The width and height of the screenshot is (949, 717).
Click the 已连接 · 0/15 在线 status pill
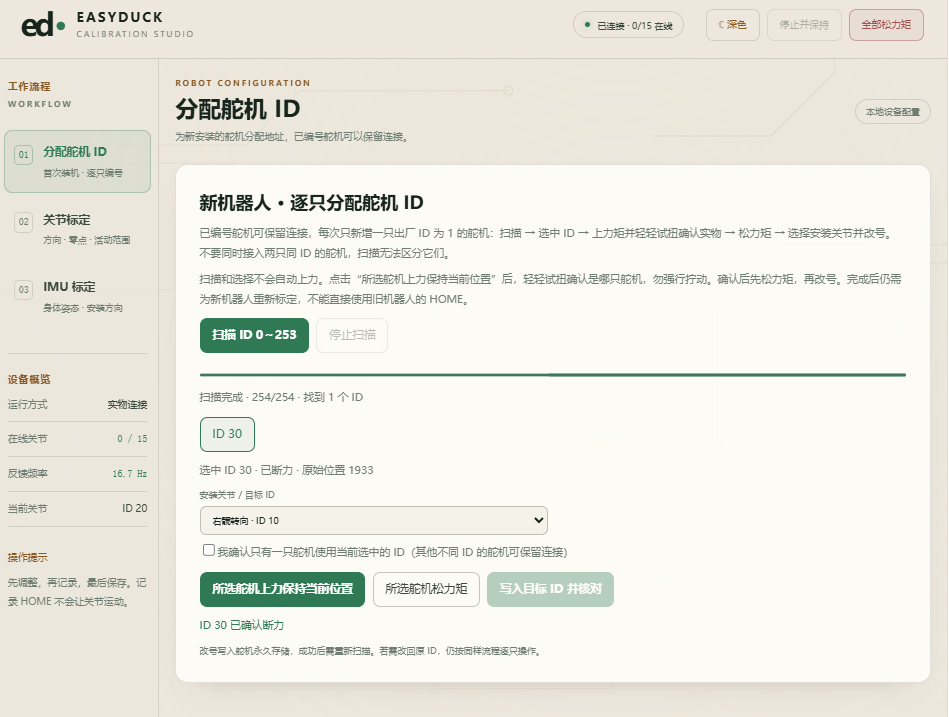pos(628,25)
